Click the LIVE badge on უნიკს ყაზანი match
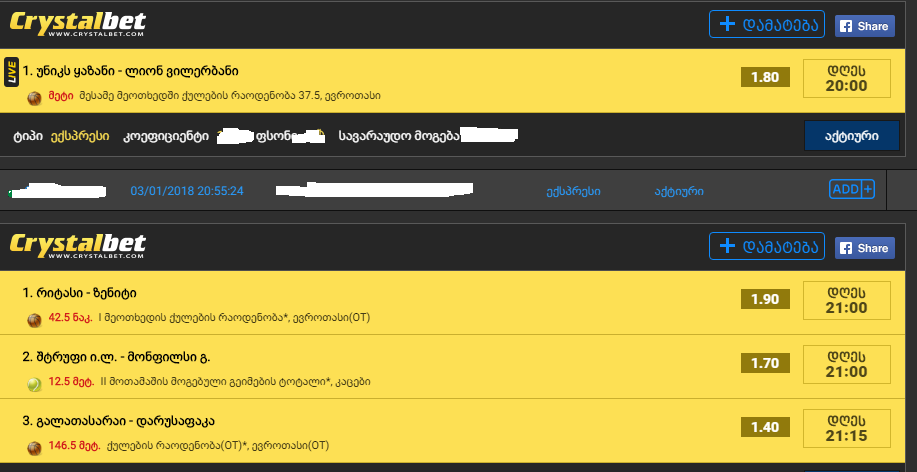 11,72
